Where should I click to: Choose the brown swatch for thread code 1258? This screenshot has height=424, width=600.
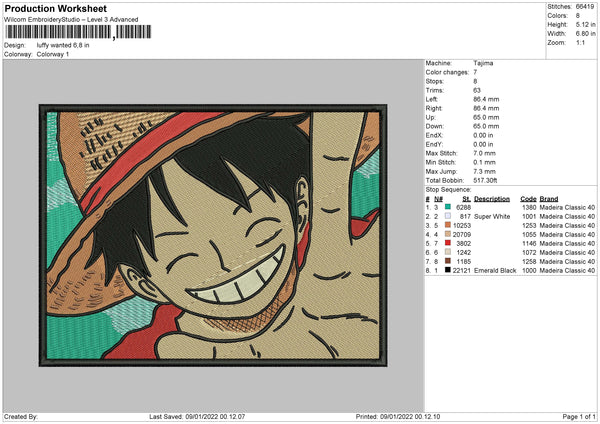pos(448,261)
